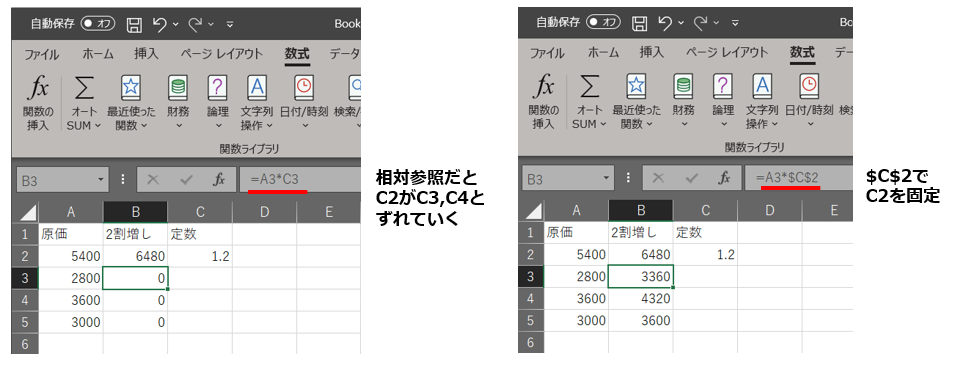Click cell 3000 in right sheet
Viewport: 955px width, 366px height.
click(576, 320)
